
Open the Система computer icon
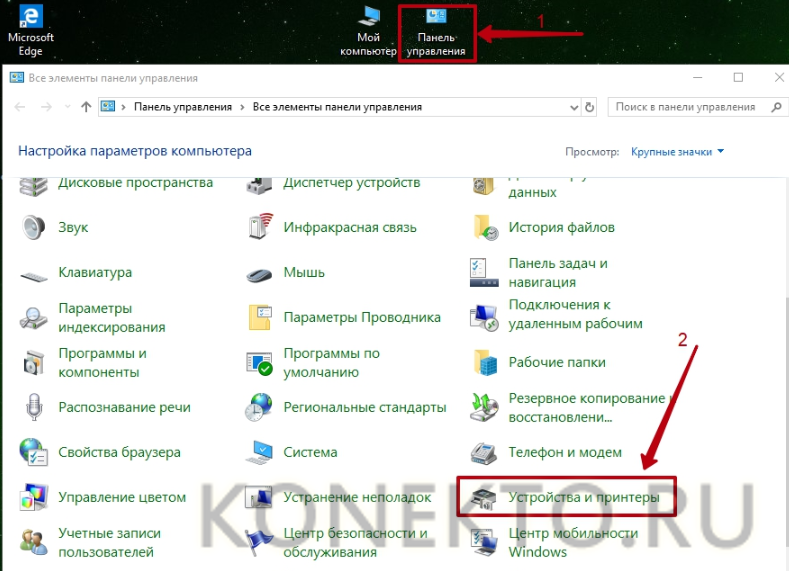tap(260, 452)
